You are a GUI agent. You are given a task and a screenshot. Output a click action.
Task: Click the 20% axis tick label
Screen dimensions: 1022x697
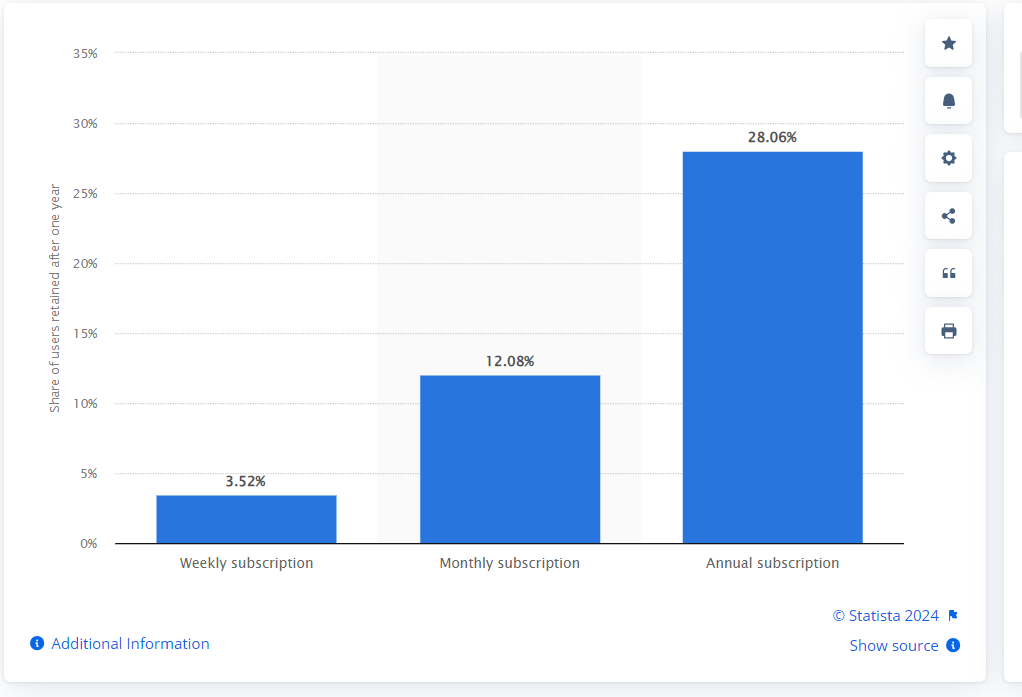click(x=85, y=263)
